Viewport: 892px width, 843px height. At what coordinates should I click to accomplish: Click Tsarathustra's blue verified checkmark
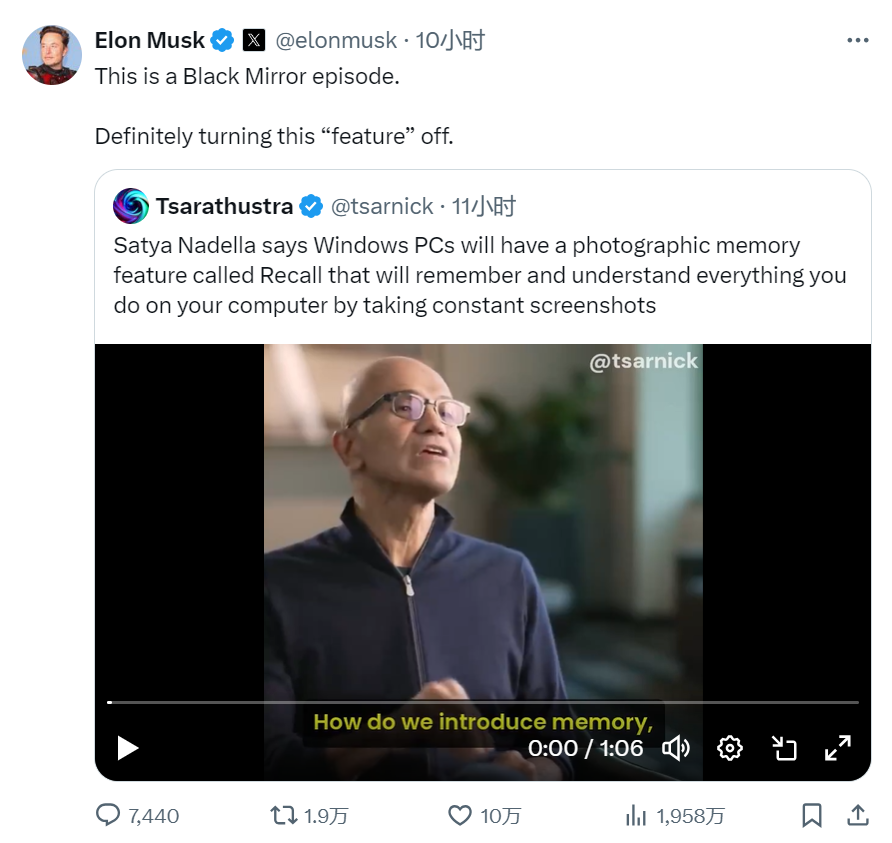[x=310, y=207]
